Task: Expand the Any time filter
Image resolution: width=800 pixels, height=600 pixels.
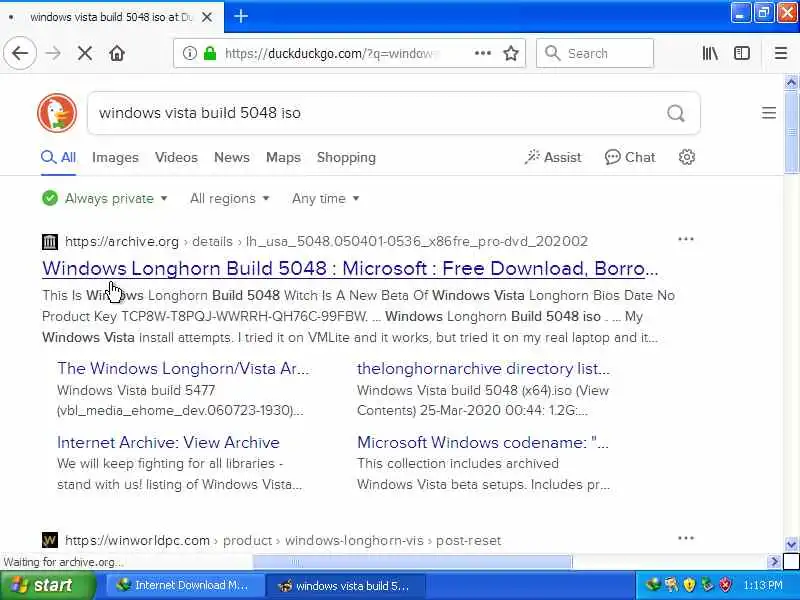Action: point(326,198)
